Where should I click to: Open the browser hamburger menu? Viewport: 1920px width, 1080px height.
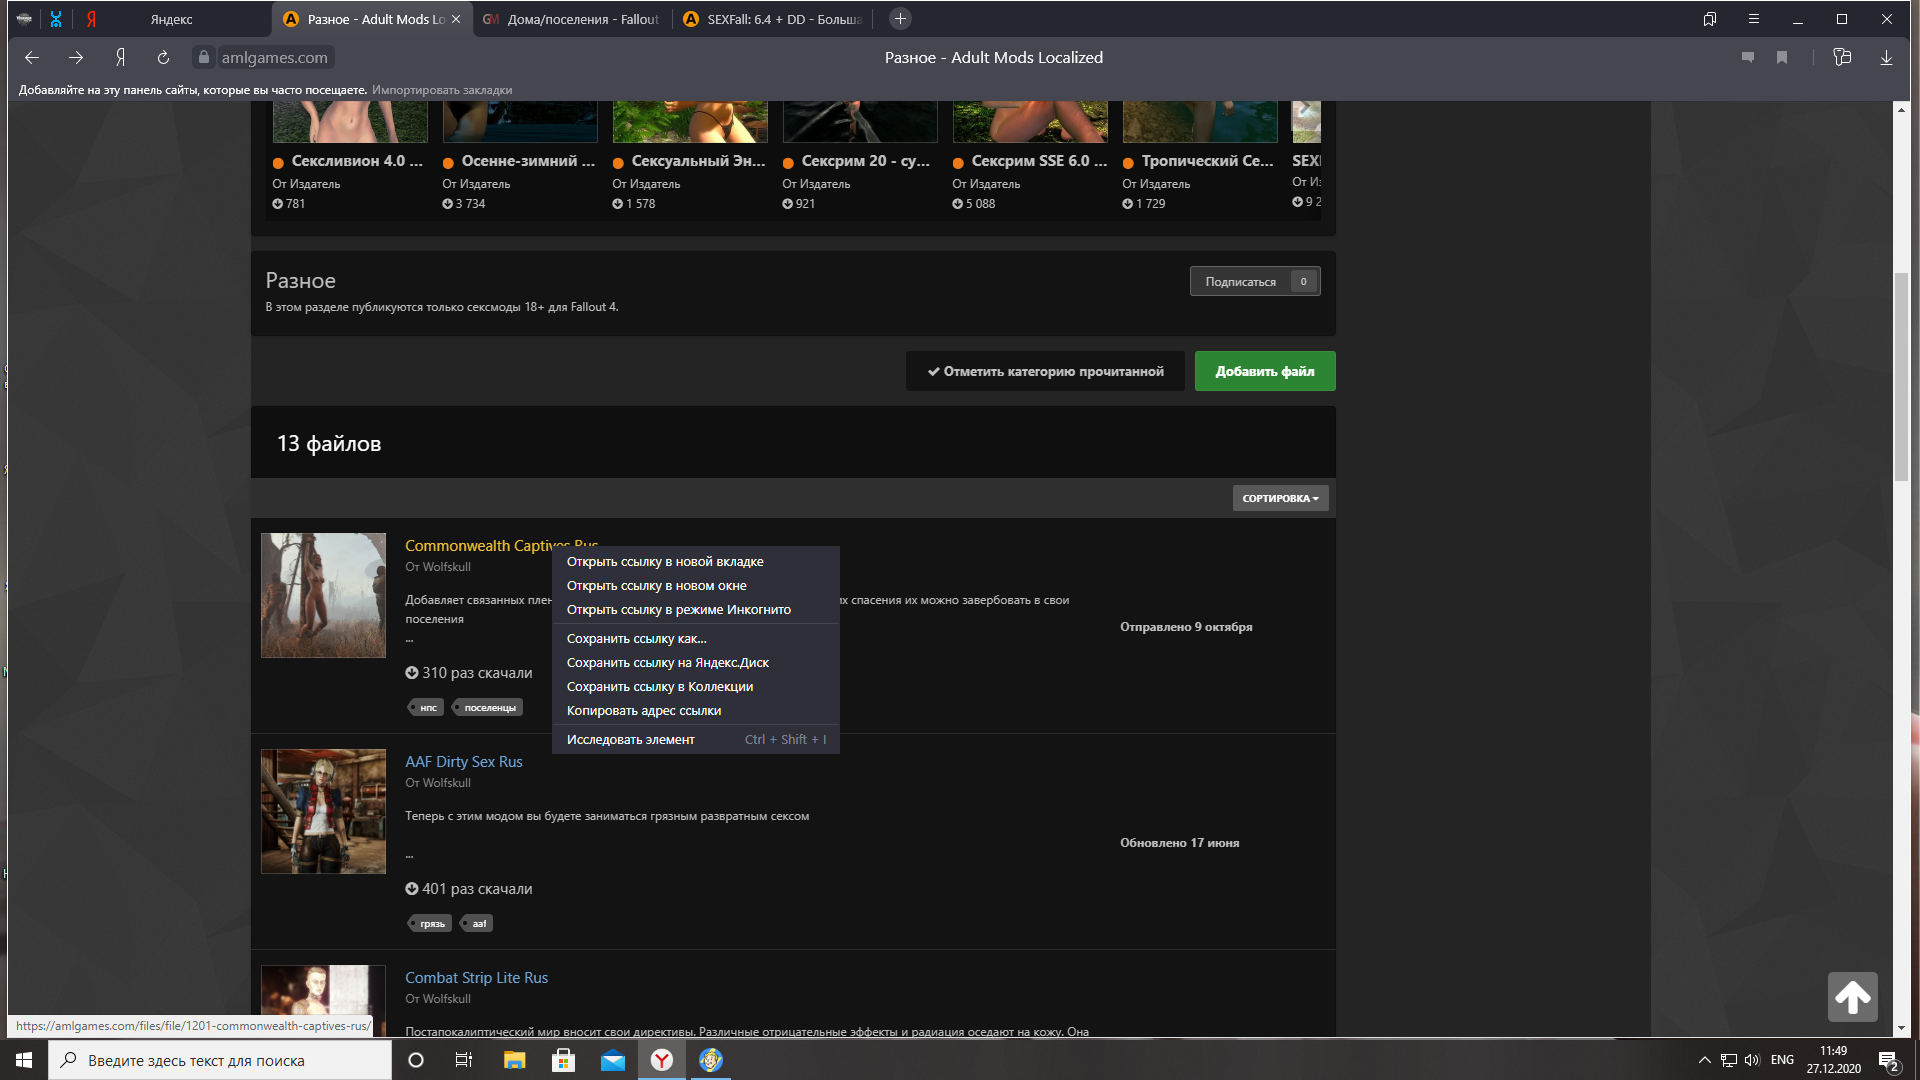(1753, 19)
